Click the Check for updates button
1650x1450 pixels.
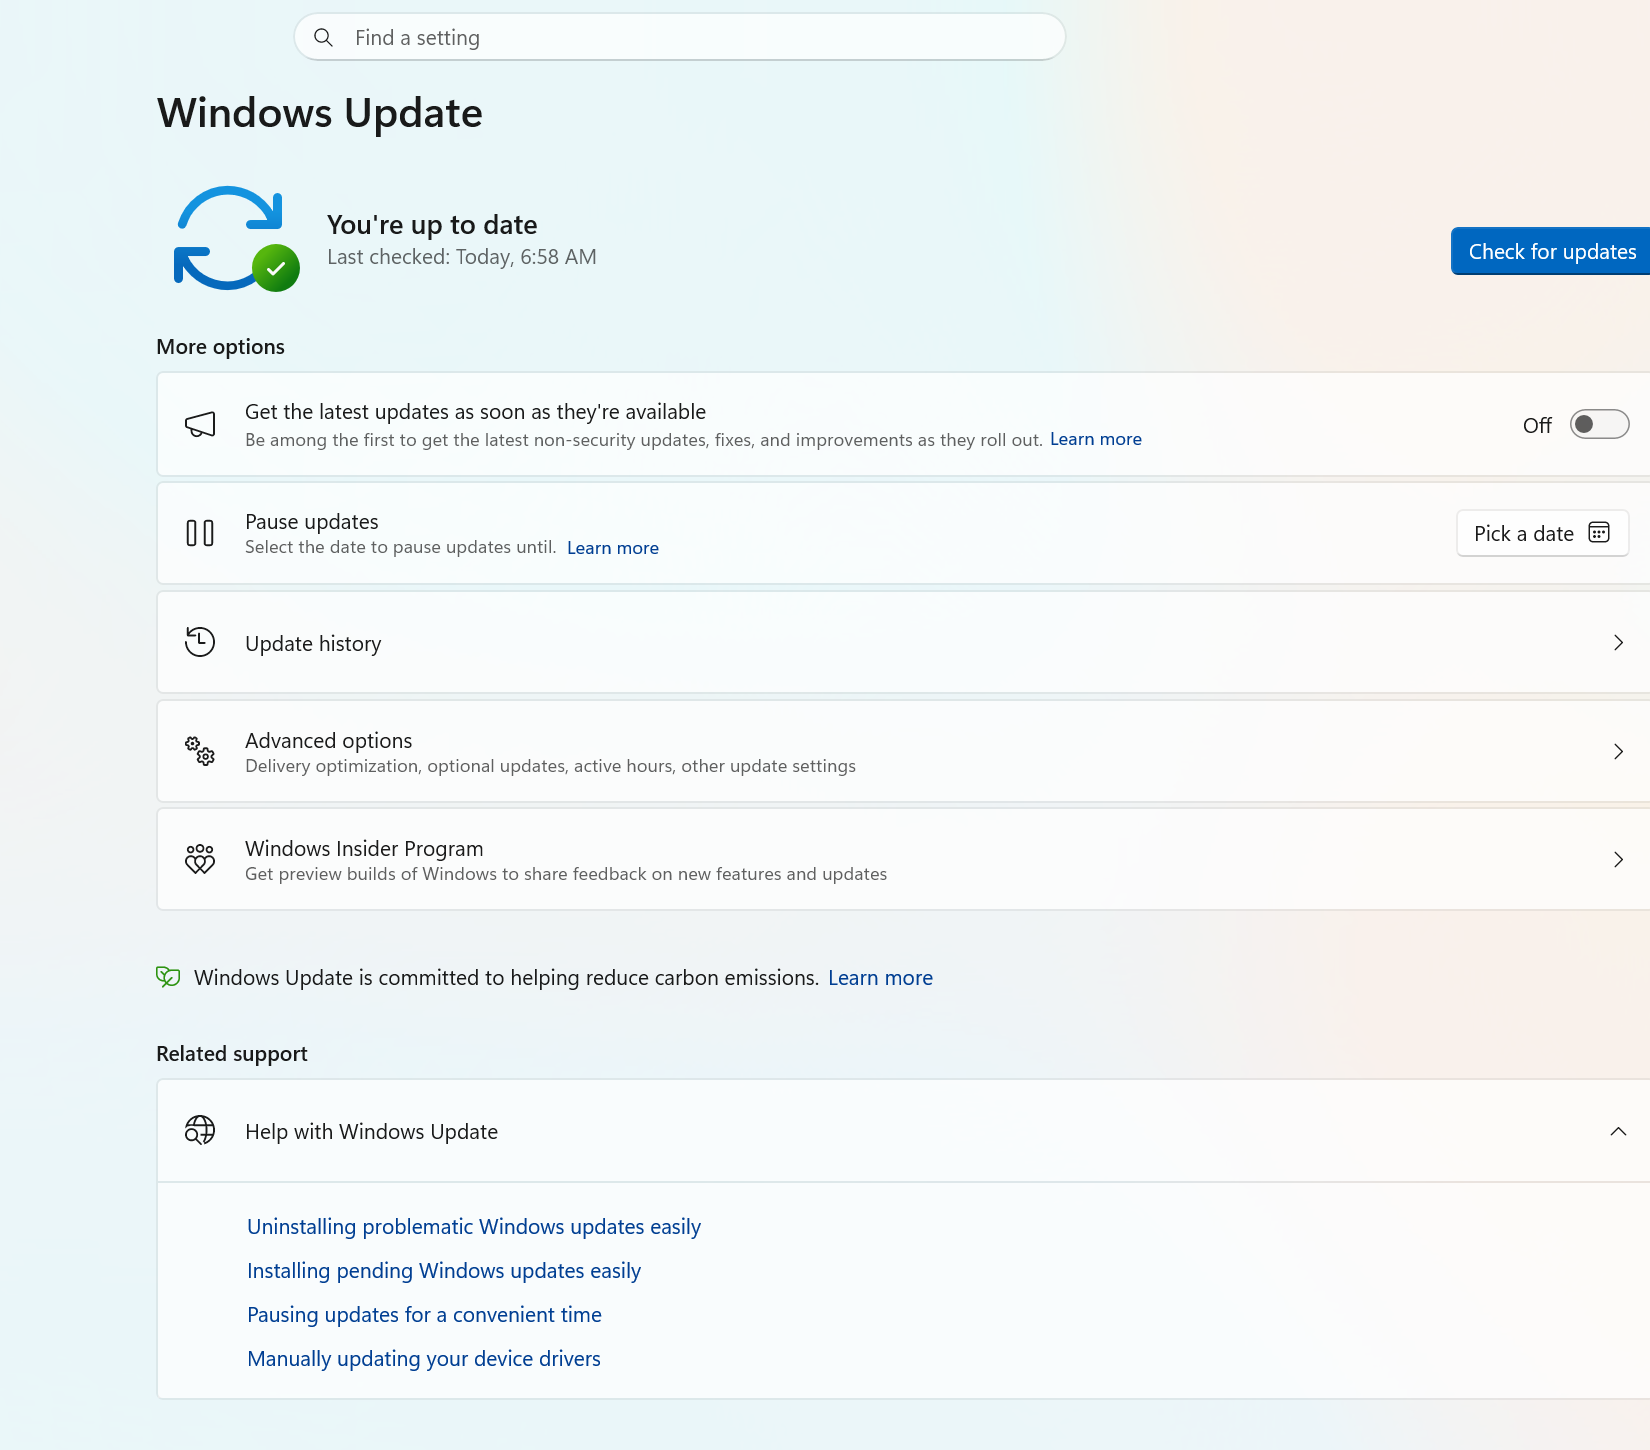point(1551,252)
